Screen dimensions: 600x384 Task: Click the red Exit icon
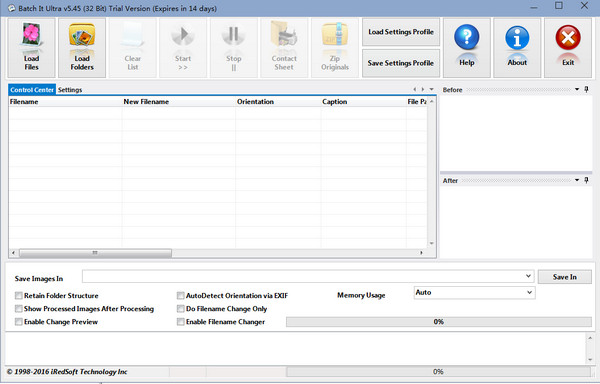568,47
